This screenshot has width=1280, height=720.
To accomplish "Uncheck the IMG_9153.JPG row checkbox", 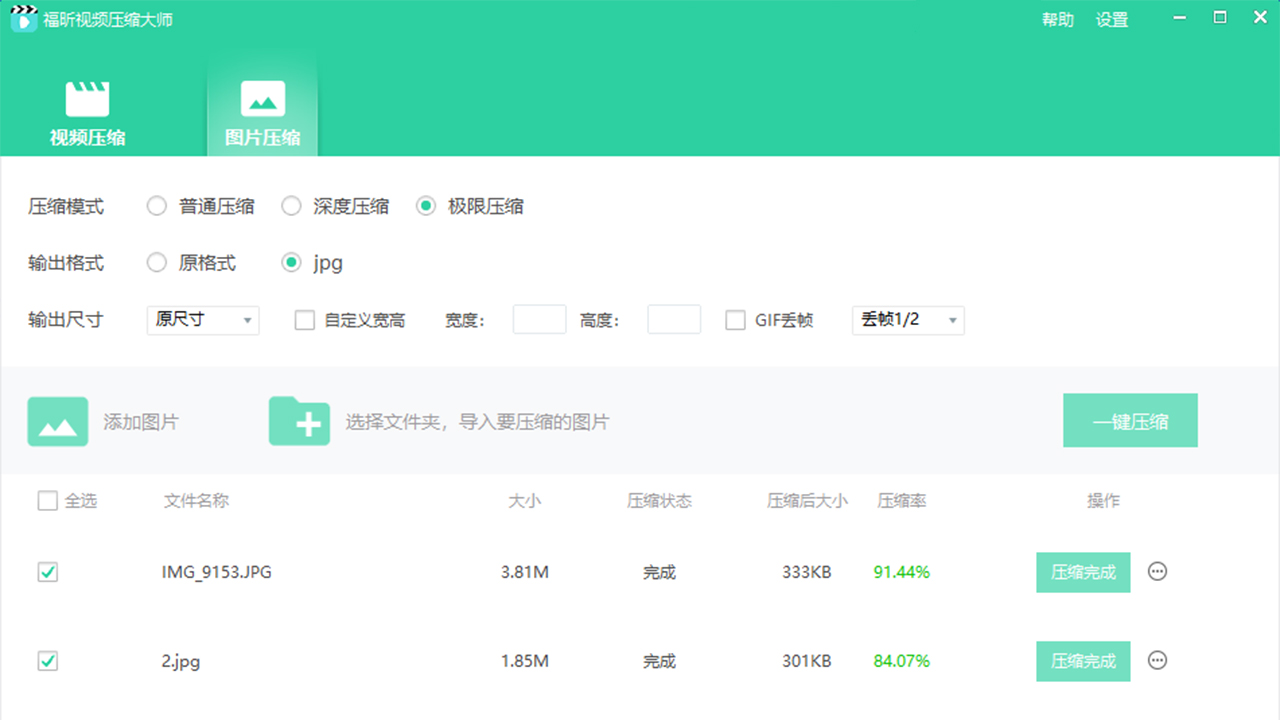I will pos(47,572).
